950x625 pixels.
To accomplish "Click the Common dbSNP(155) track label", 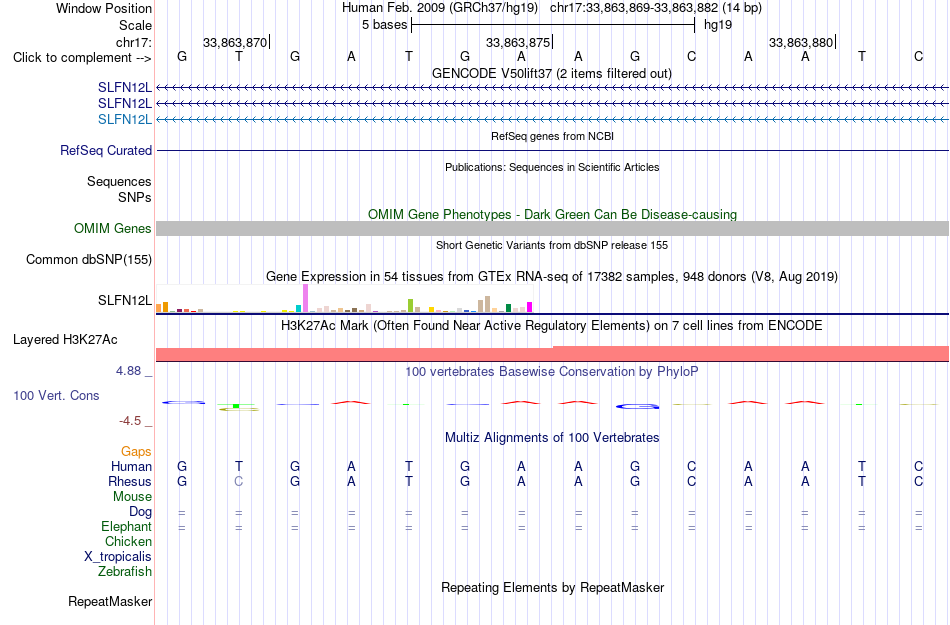I will click(x=88, y=259).
